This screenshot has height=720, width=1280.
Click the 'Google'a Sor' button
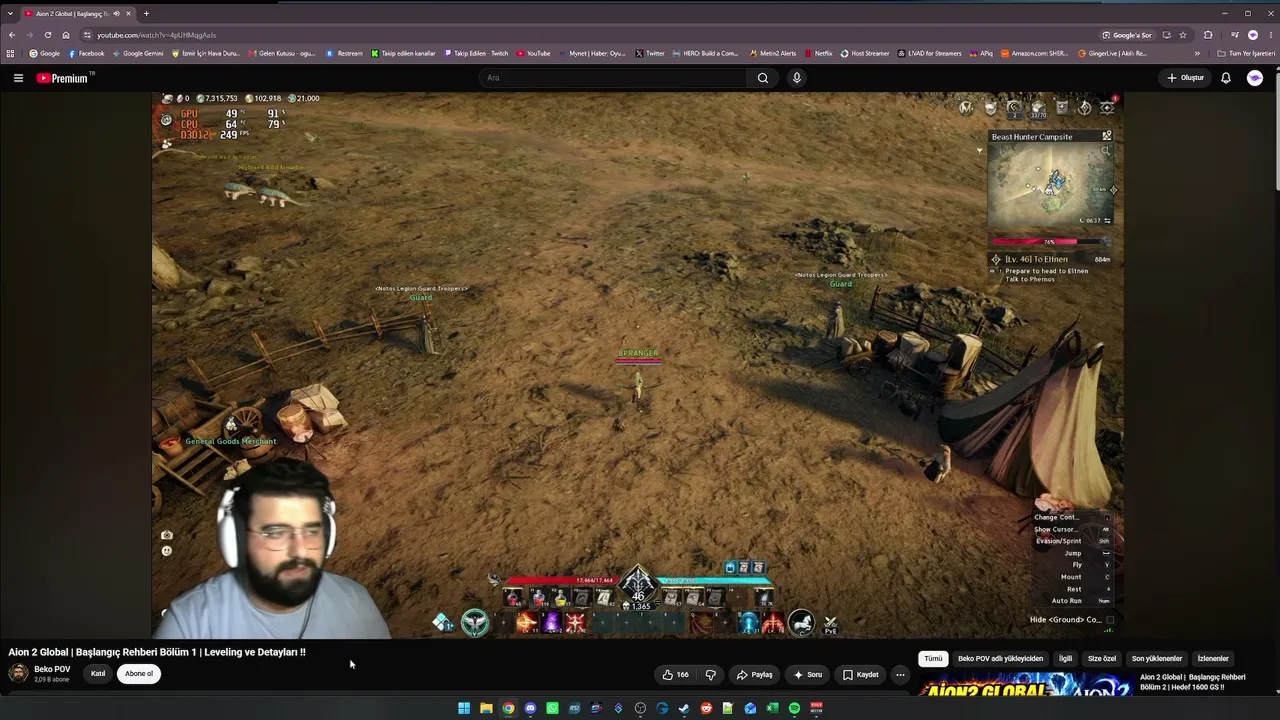point(1127,35)
